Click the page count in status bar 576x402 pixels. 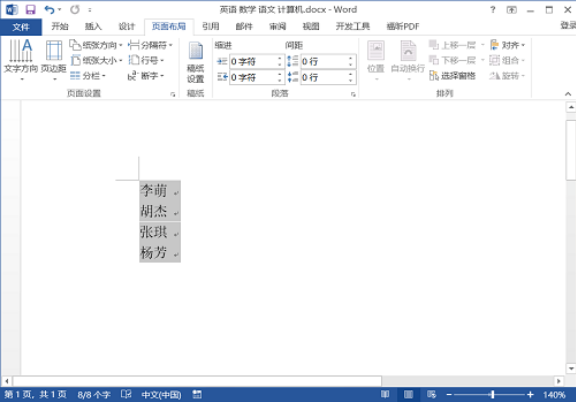point(35,395)
